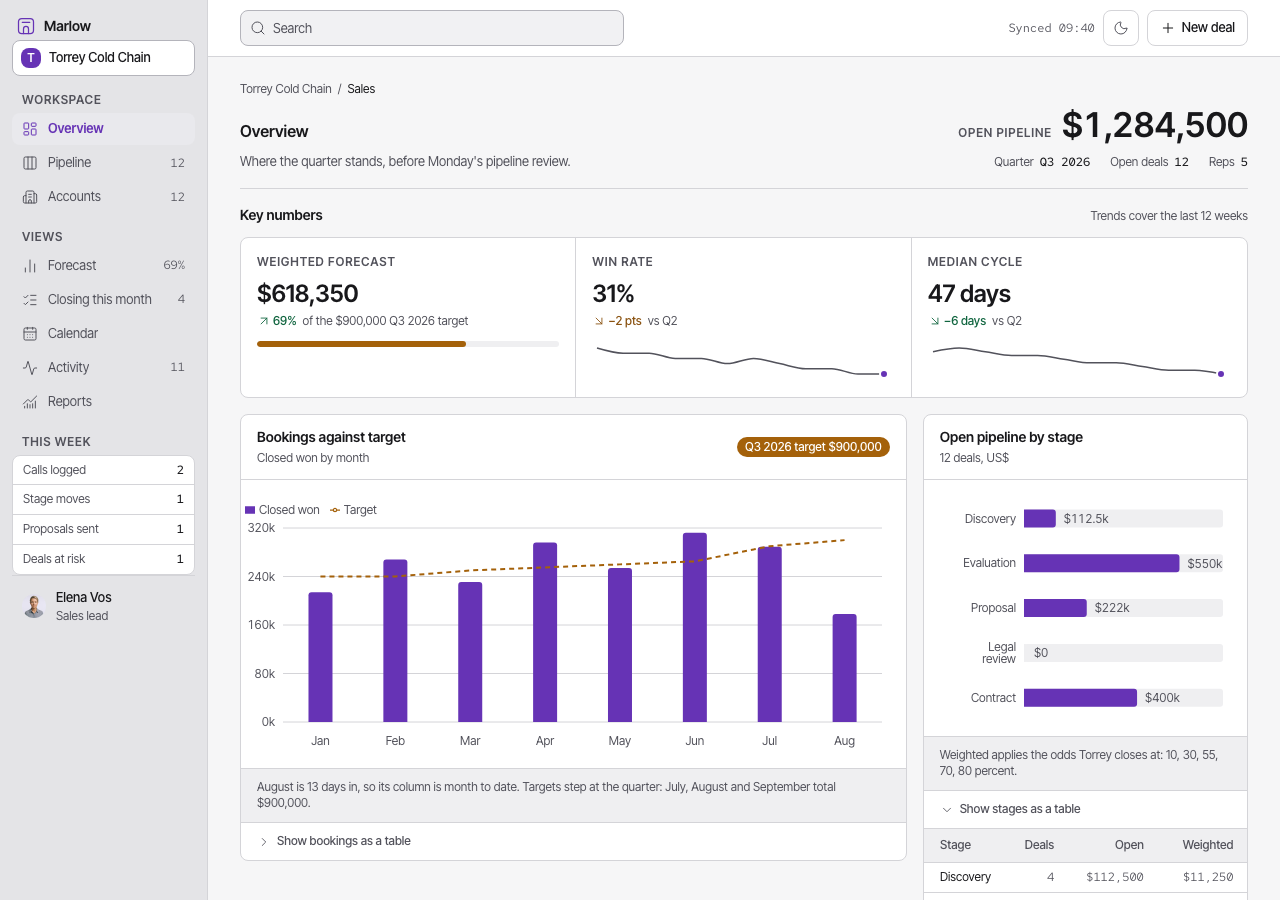Click the Forecast bar chart icon
1280x900 pixels.
tap(30, 266)
